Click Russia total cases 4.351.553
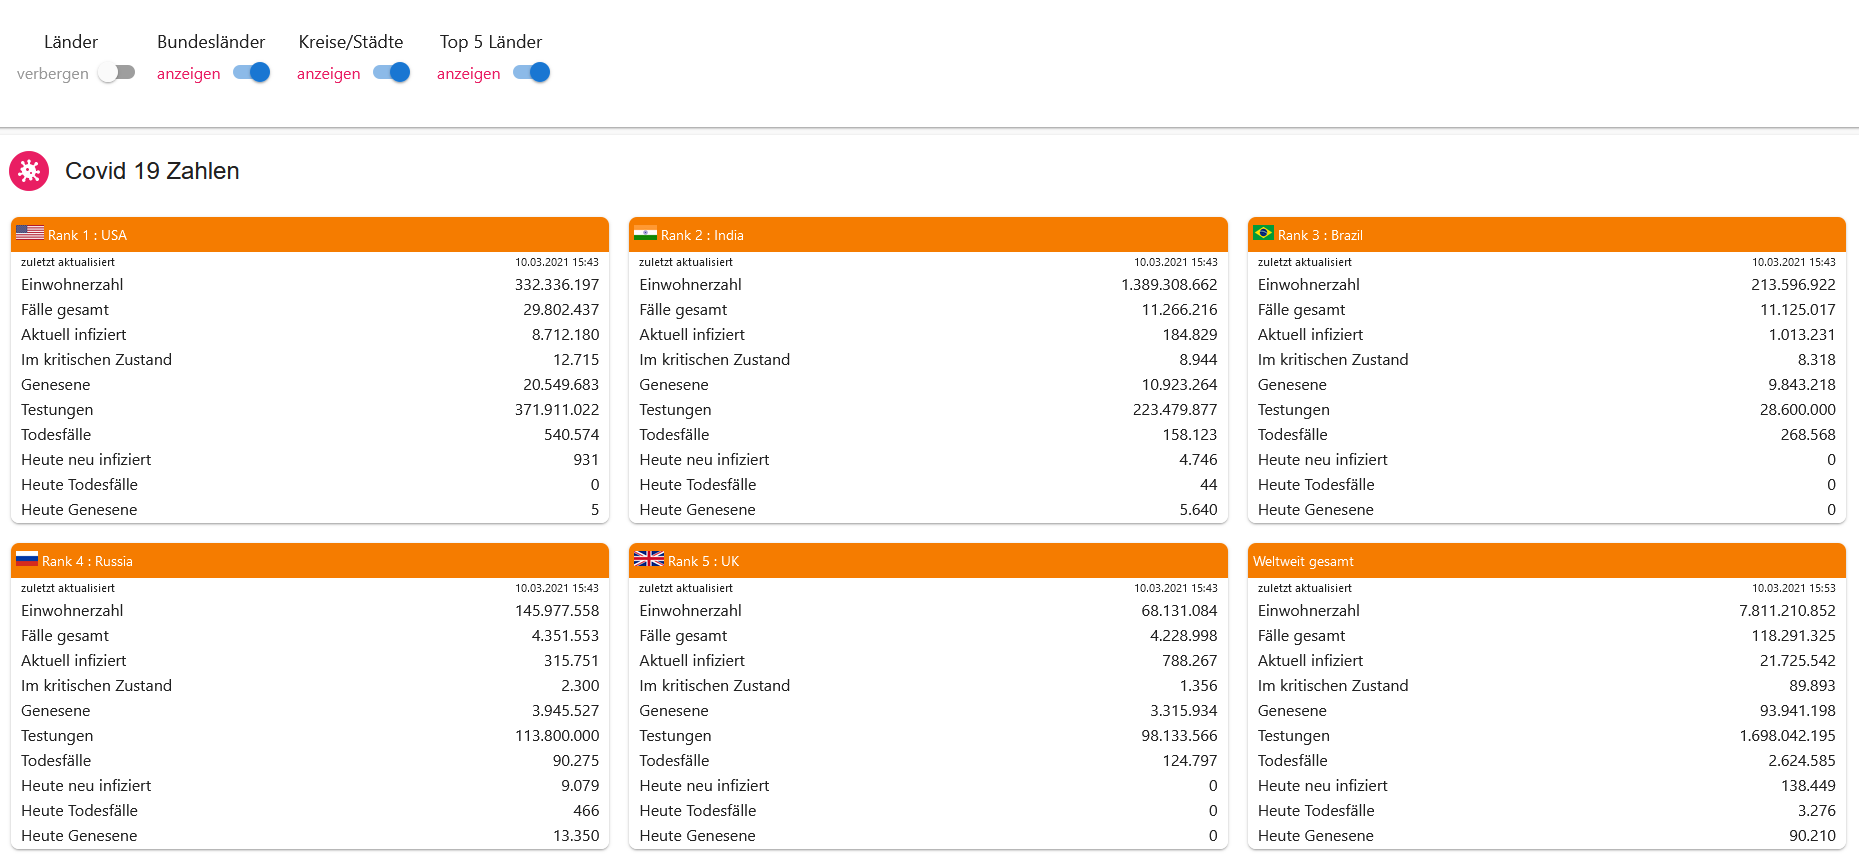 click(x=565, y=636)
